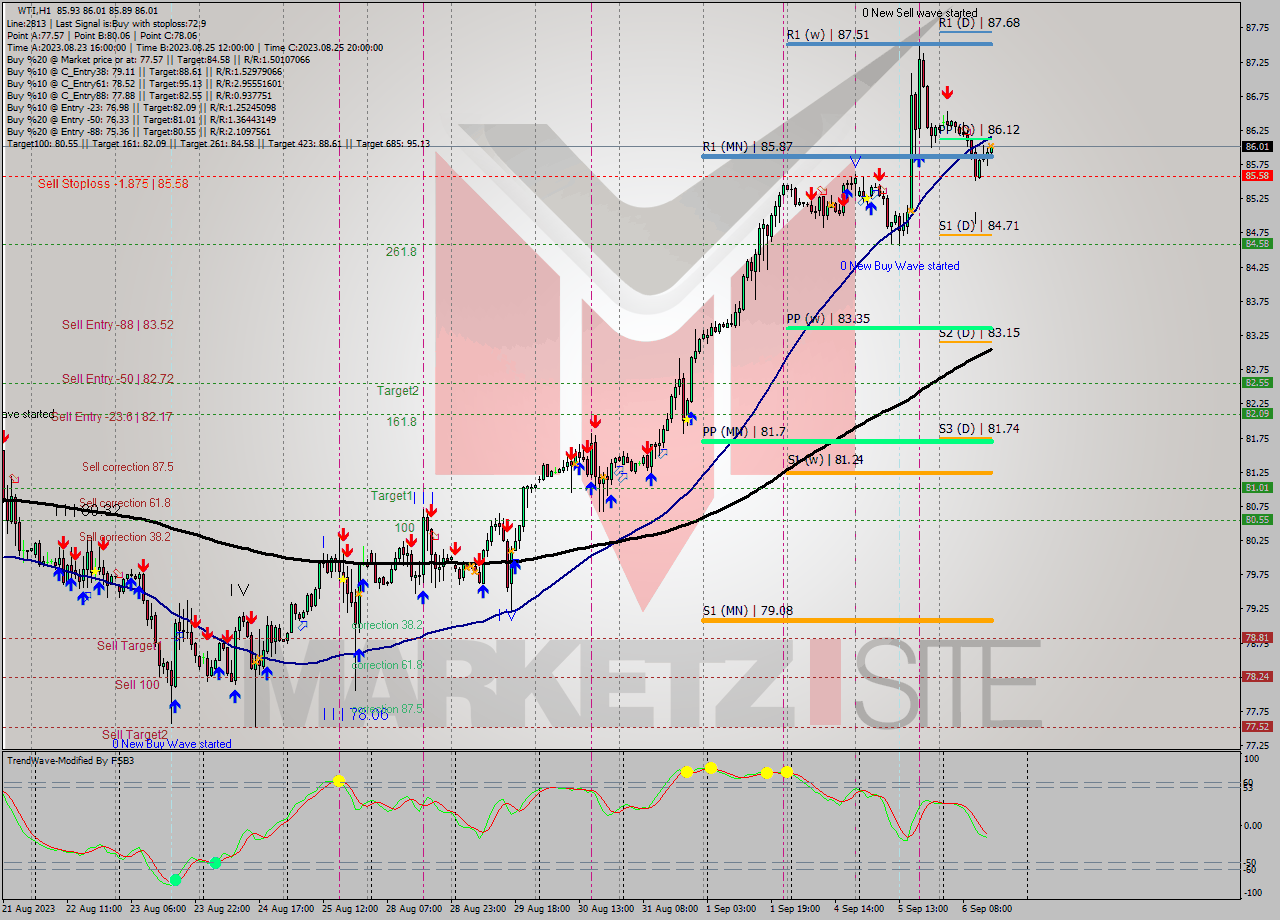Screen dimensions: 1280x920
Task: Click the 'R1 (w) | 87.51' resistance label
Action: (x=826, y=34)
